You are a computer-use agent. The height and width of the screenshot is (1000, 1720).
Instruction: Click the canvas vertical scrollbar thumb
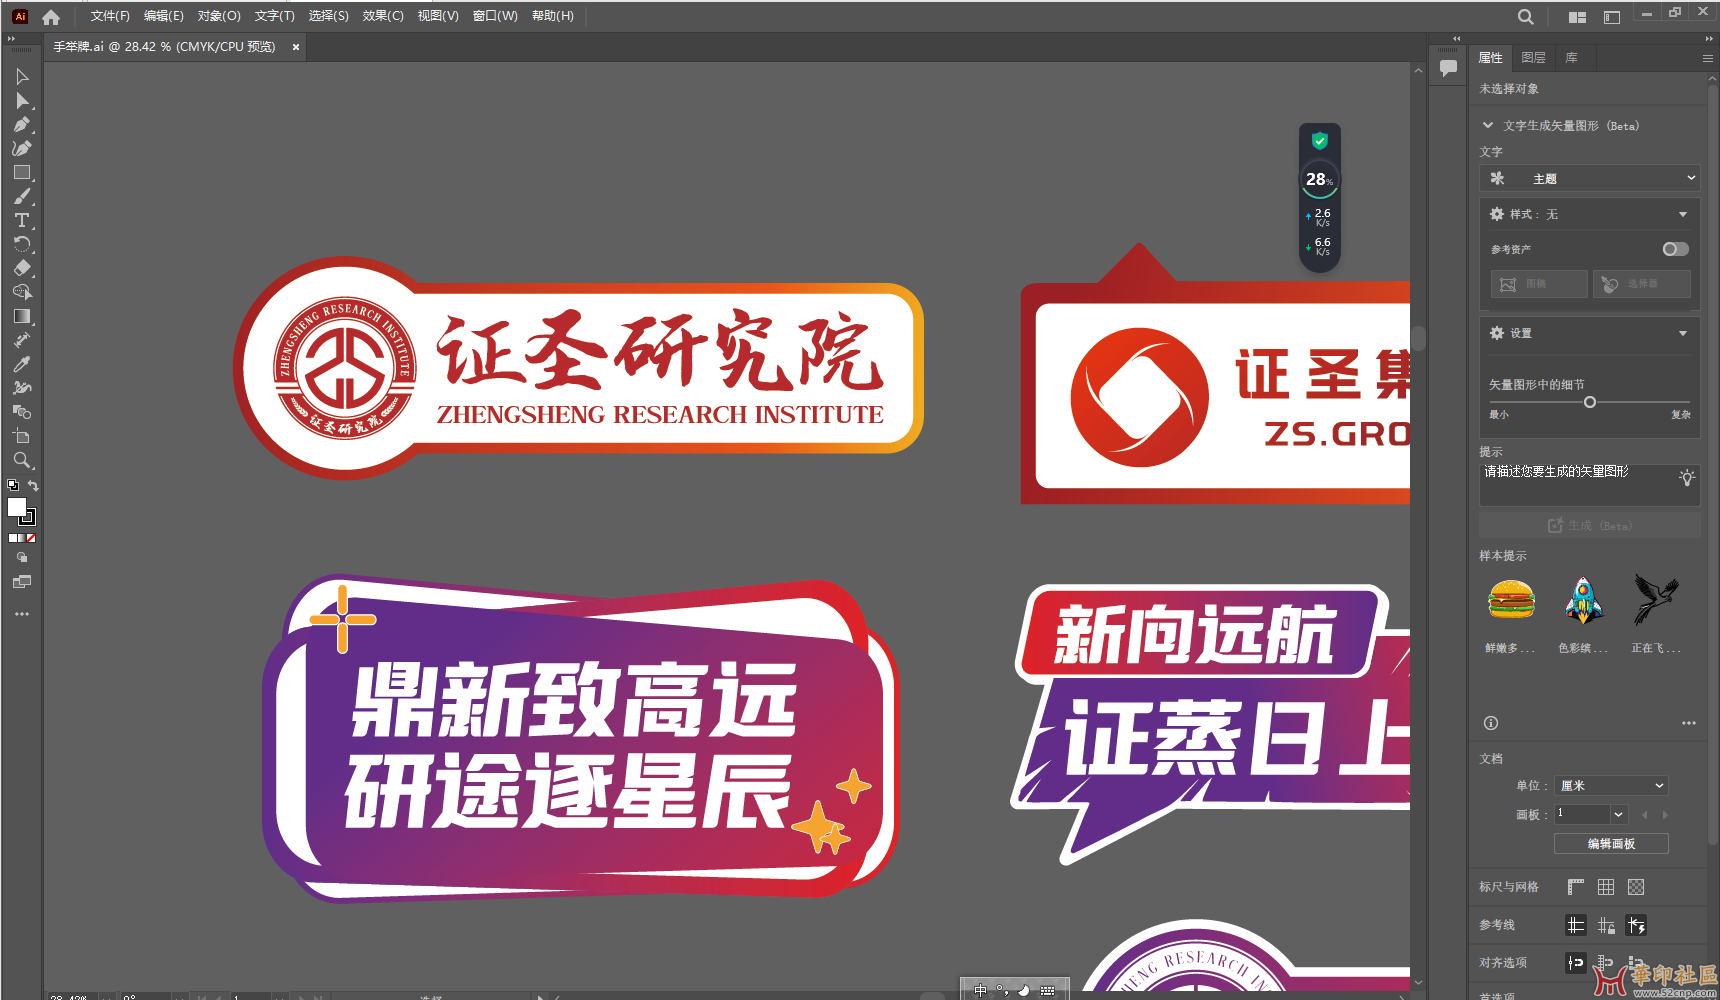click(x=1418, y=338)
